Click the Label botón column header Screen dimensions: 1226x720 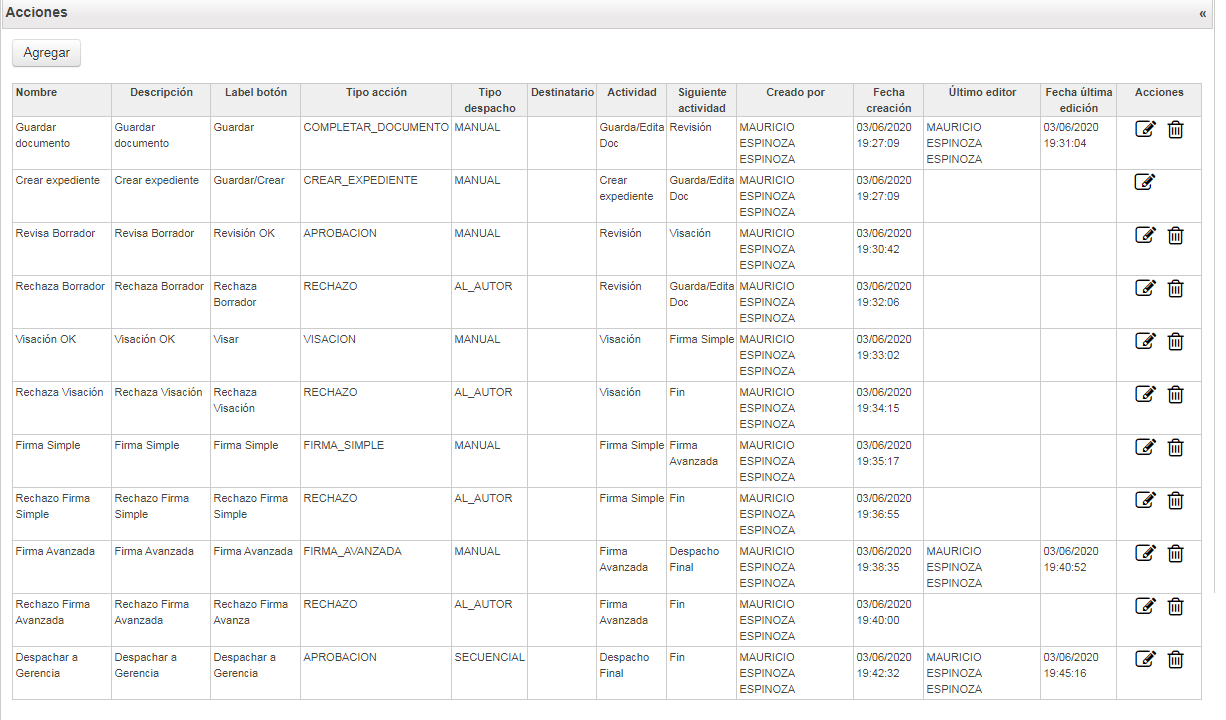[x=255, y=100]
